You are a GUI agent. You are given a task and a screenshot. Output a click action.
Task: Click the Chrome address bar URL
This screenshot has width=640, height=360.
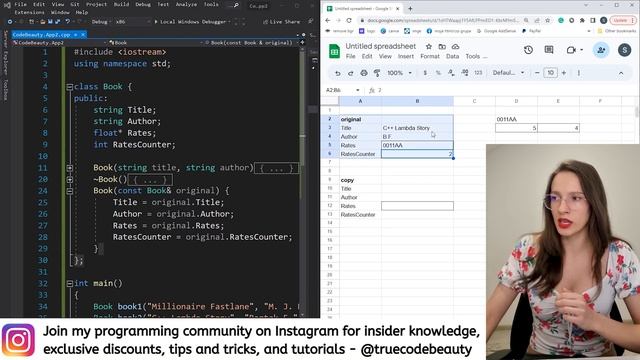pos(442,20)
